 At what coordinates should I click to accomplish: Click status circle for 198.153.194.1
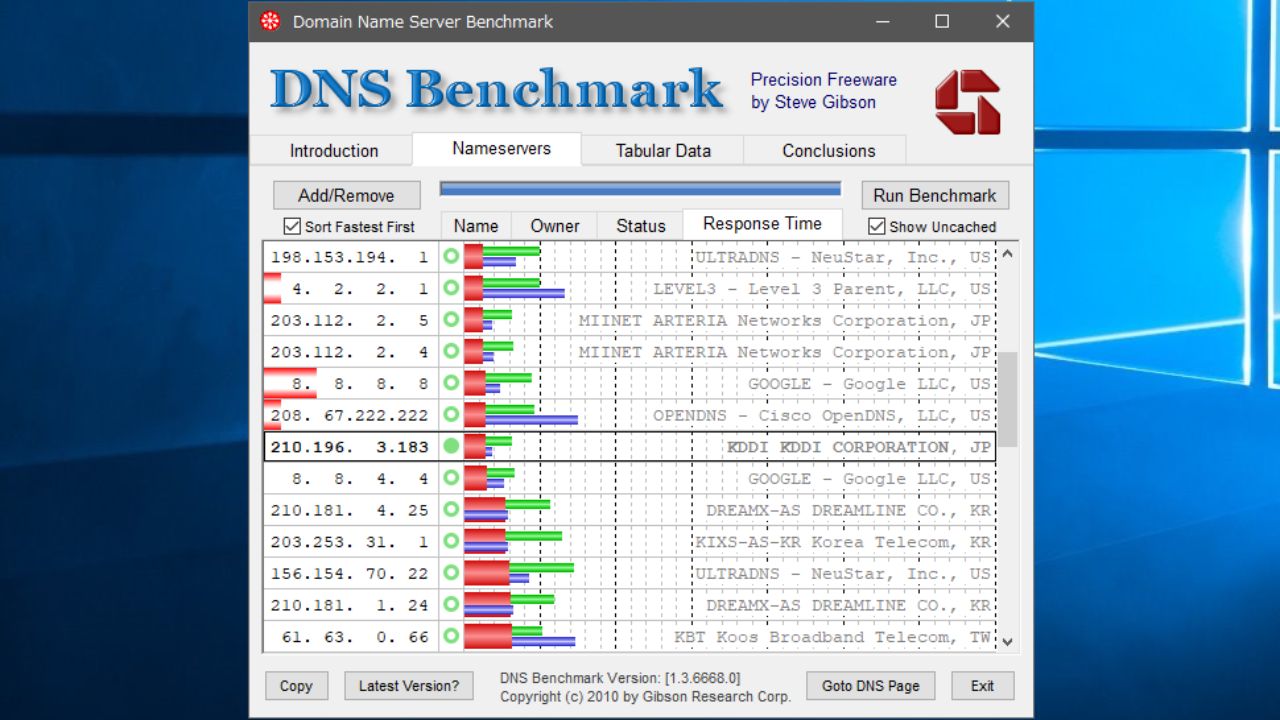[451, 257]
